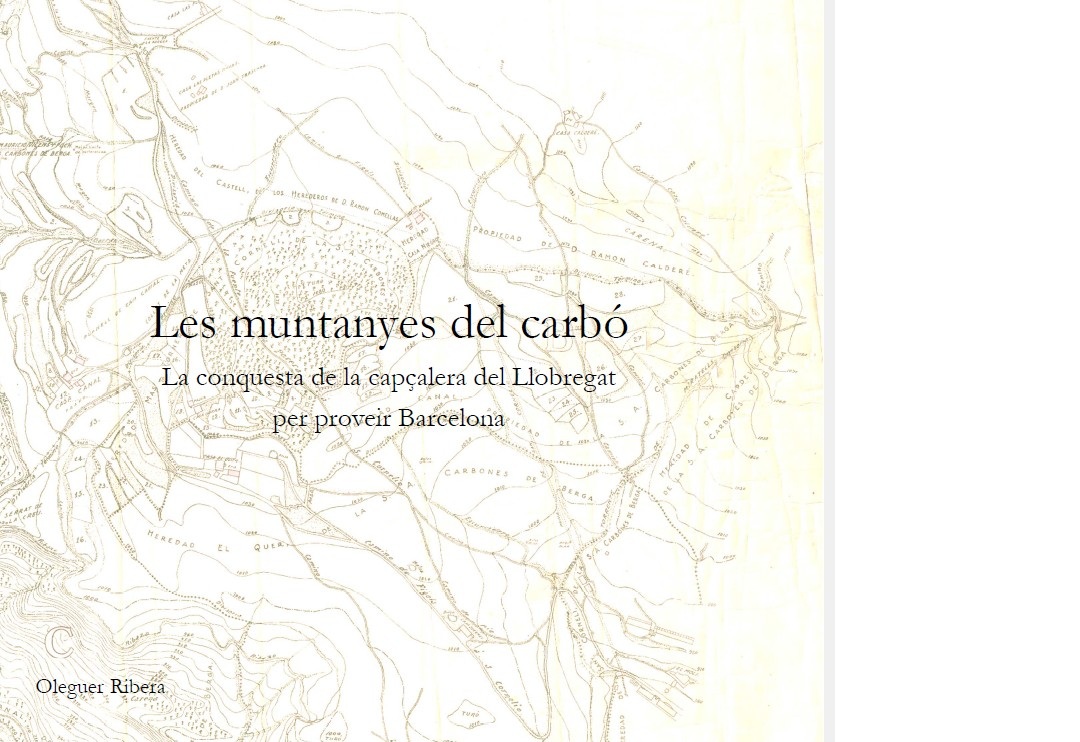Click the word 'Barcelona' in the subtitle
The width and height of the screenshot is (1080, 742).
click(x=451, y=418)
